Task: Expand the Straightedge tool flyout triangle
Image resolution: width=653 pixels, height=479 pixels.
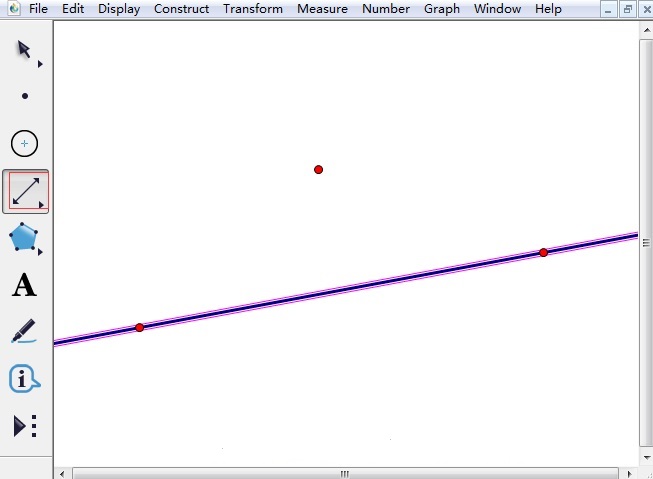Action: point(41,205)
